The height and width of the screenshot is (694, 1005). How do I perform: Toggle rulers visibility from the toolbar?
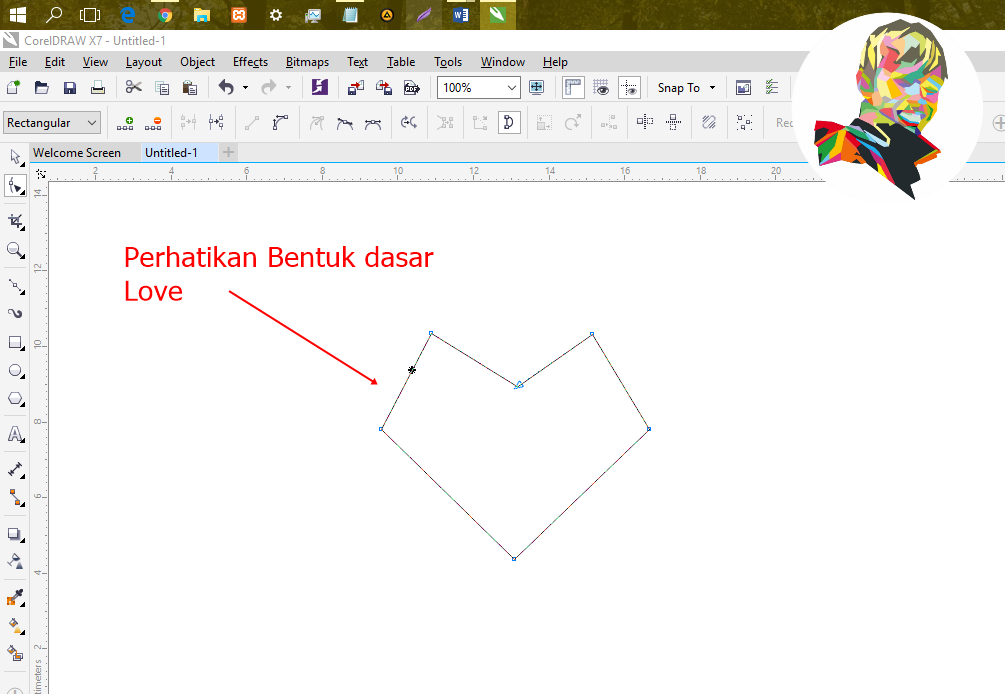click(572, 87)
